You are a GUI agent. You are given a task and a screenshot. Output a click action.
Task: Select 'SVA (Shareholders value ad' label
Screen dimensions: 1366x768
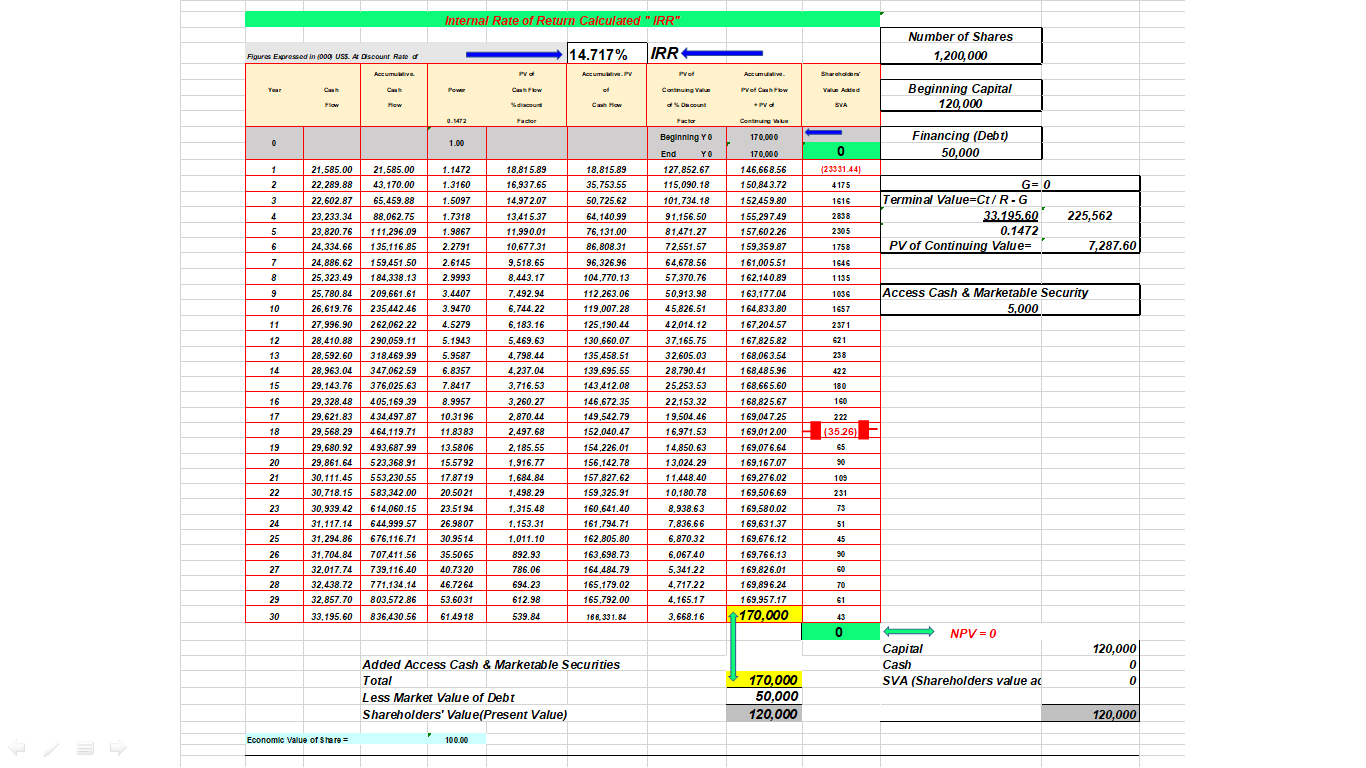click(x=961, y=681)
